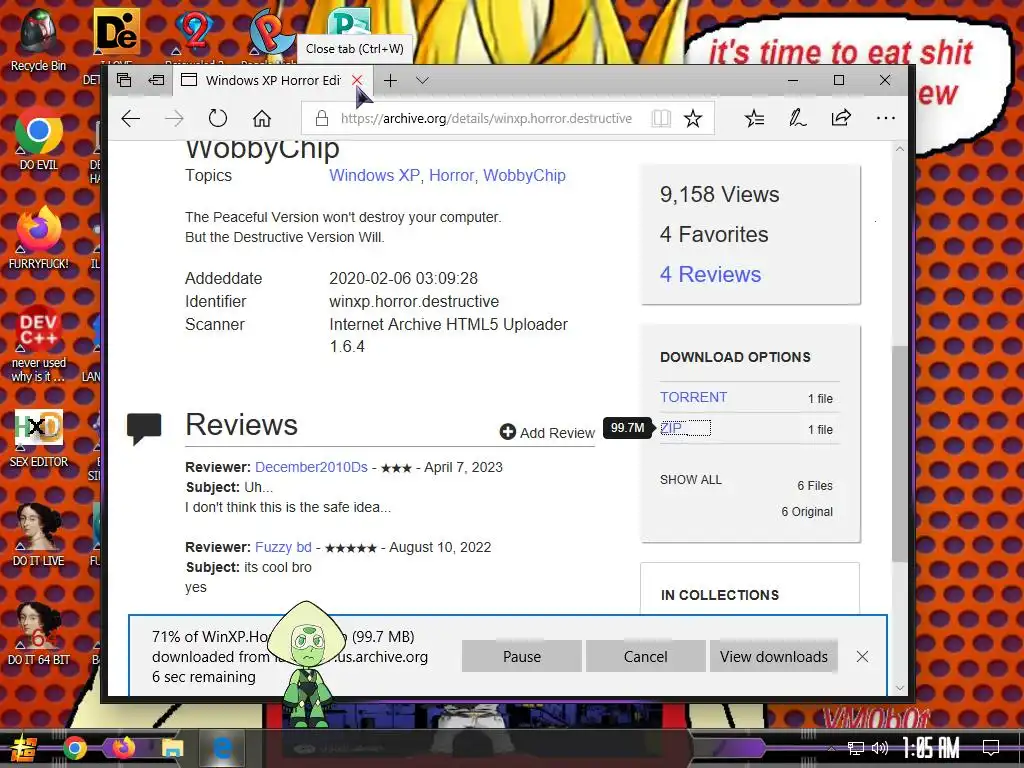Screen dimensions: 1024x768
Task: Dismiss the download notification bar
Action: pos(862,656)
